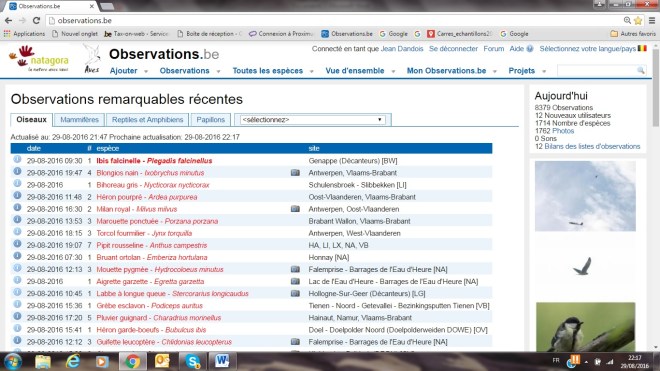This screenshot has height=371, width=660.
Task: Open info icon for Bruant ortolan row
Action: coord(17,256)
